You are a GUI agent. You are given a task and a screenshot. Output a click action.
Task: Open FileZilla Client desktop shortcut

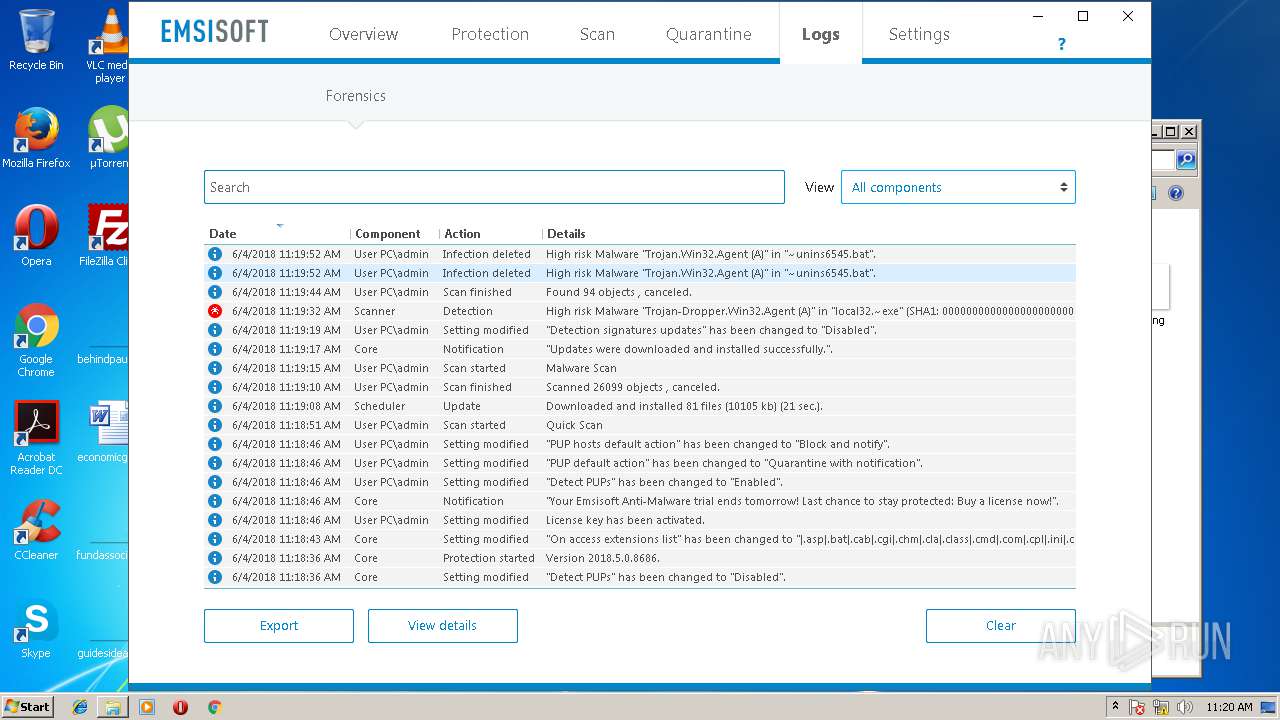tap(104, 236)
